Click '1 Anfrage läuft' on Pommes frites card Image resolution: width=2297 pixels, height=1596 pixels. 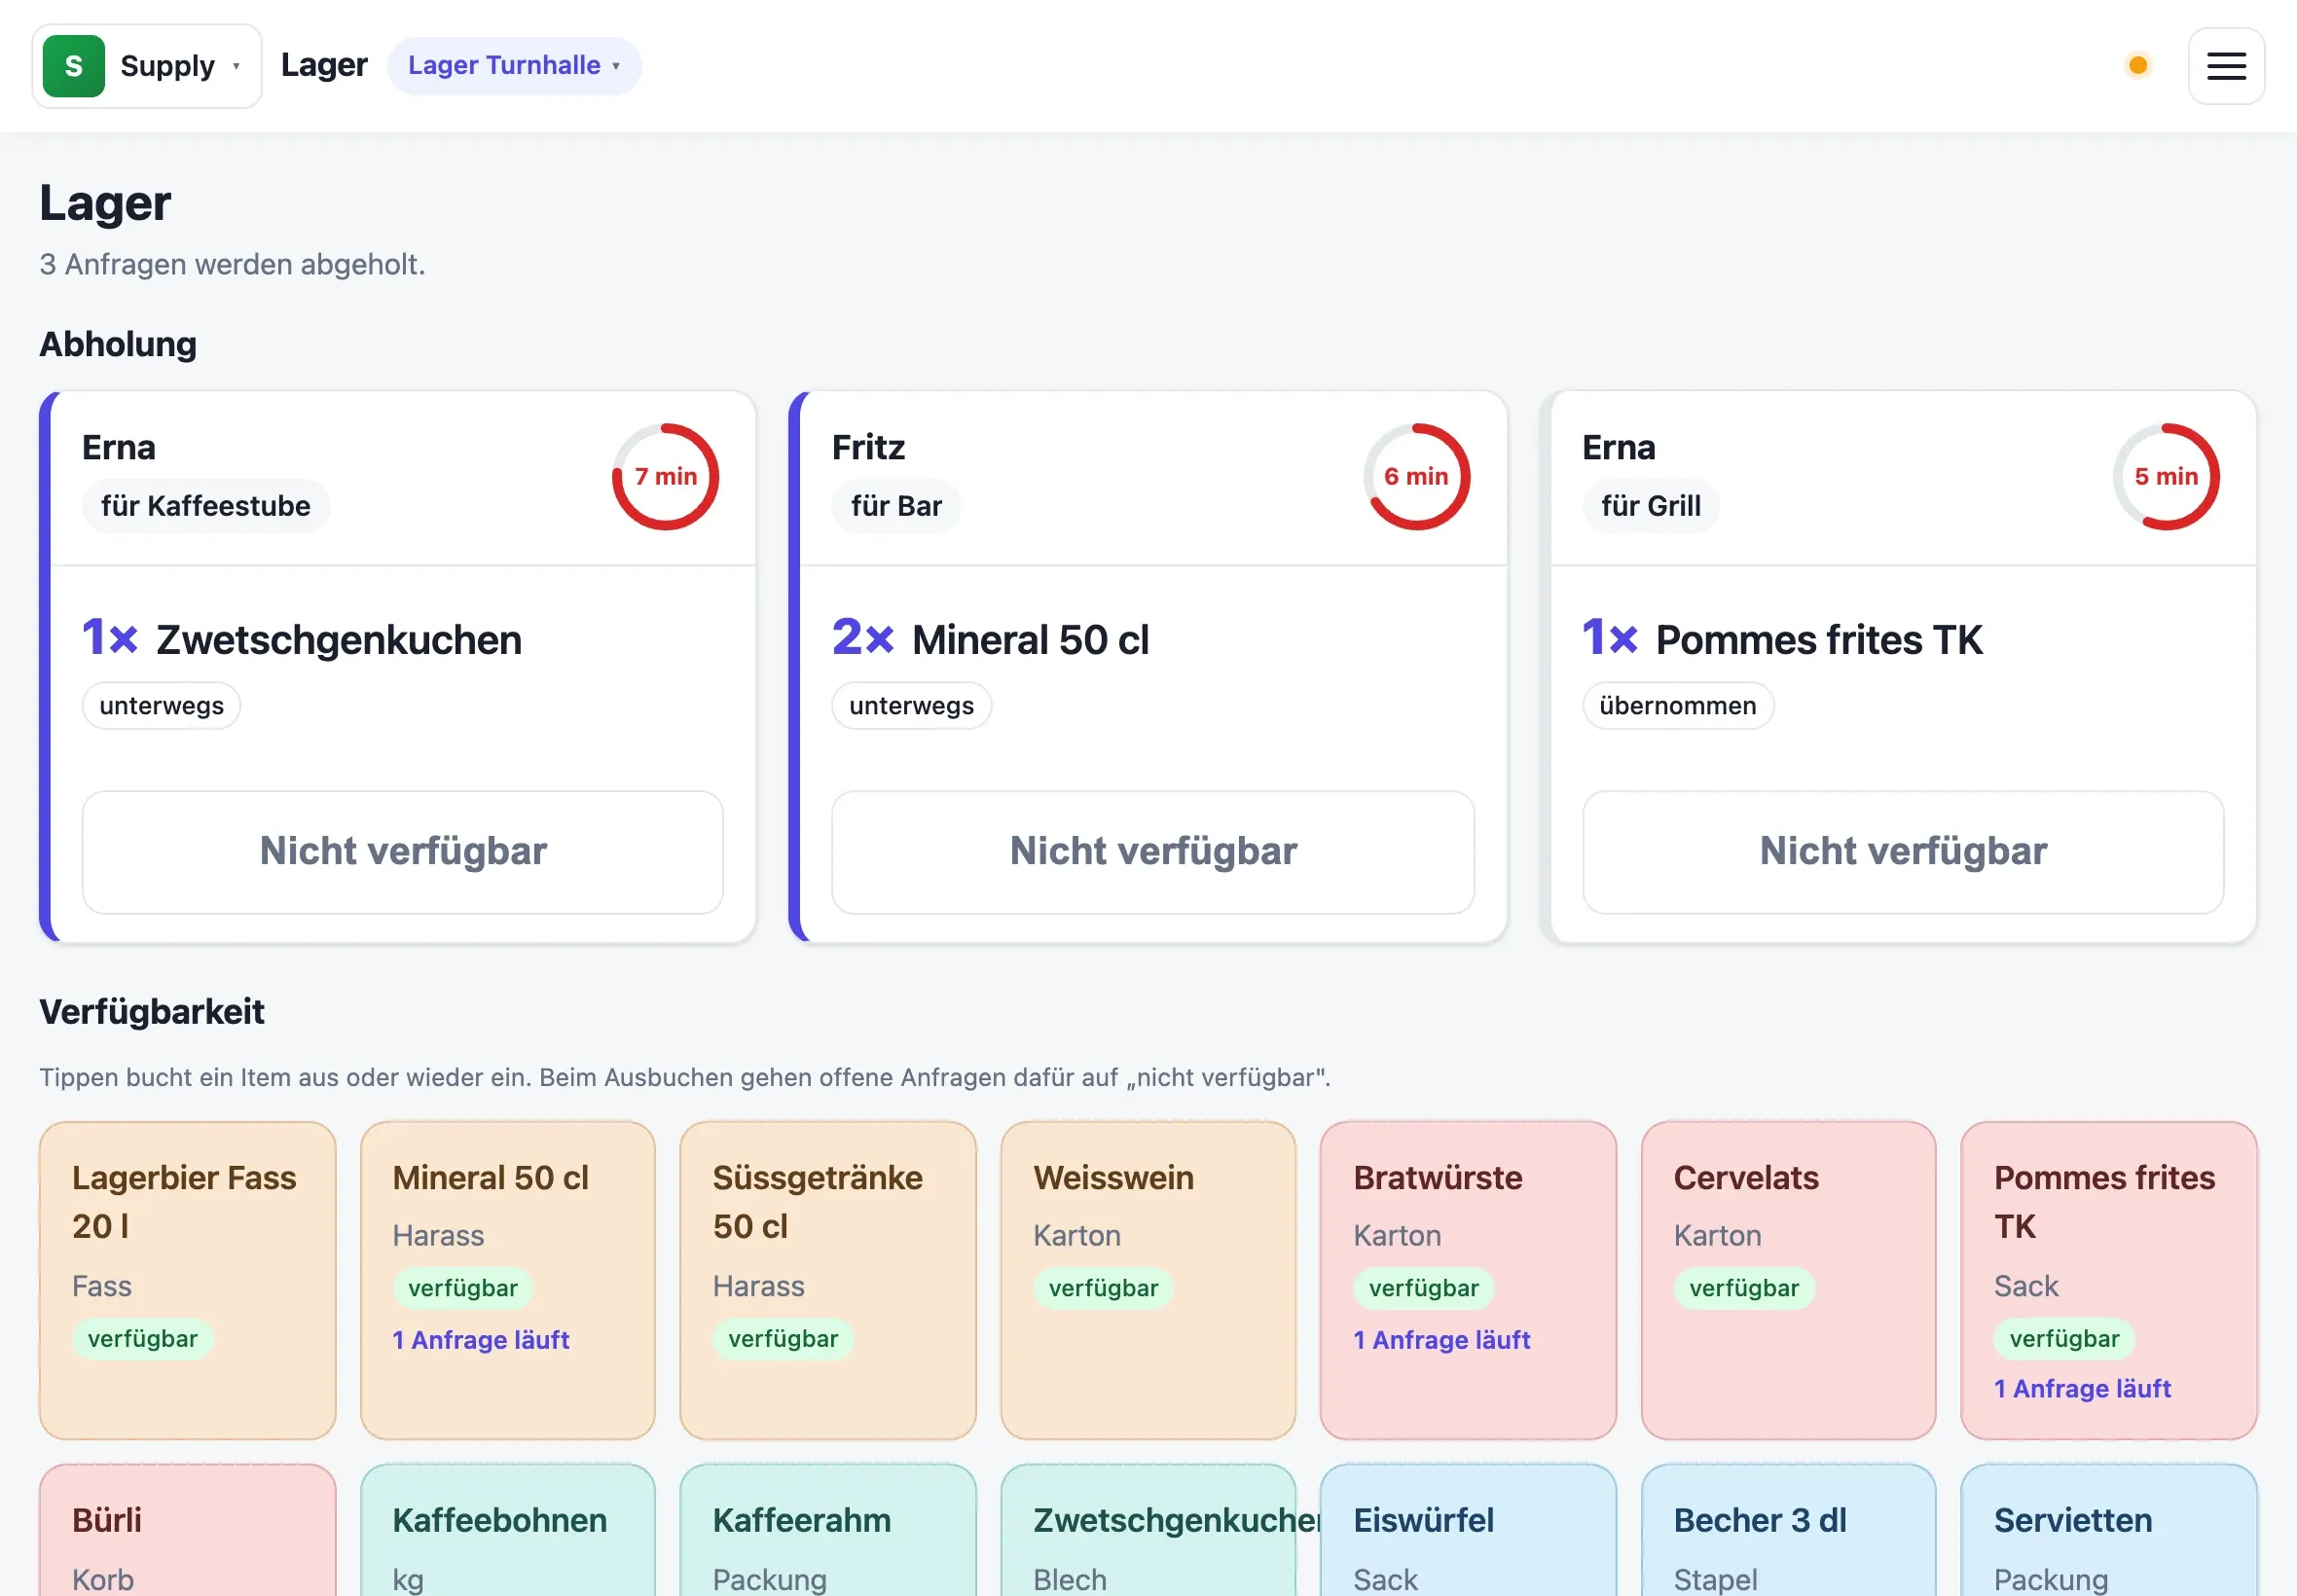tap(2082, 1389)
